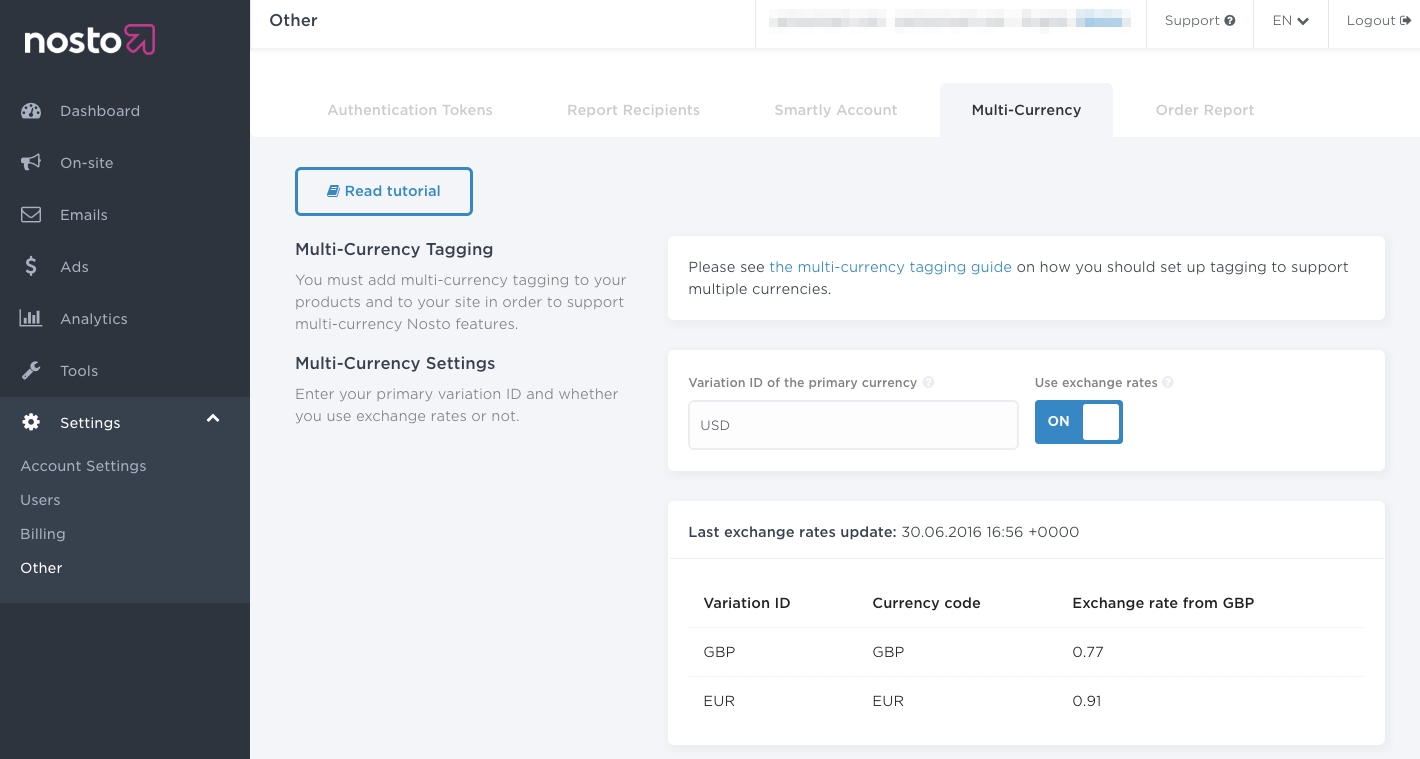
Task: Click the Settings gear icon
Action: tap(31, 423)
